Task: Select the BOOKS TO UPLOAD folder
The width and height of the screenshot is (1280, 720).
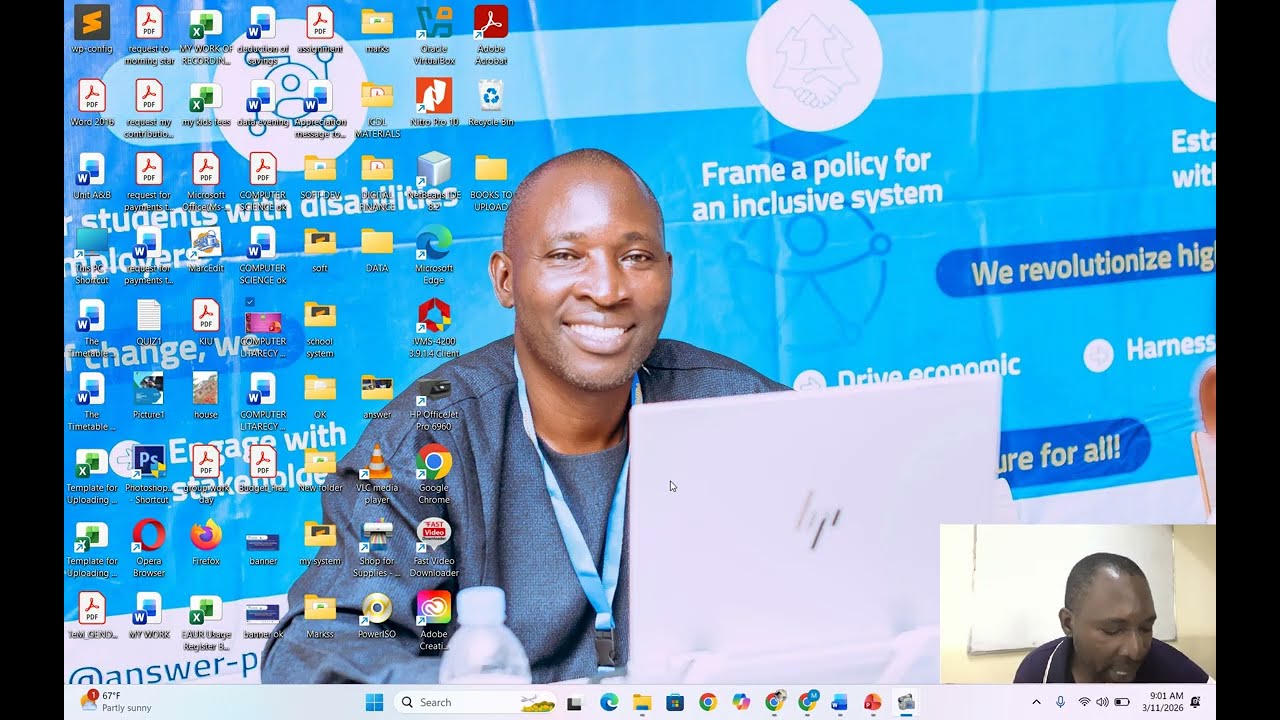Action: coord(491,181)
